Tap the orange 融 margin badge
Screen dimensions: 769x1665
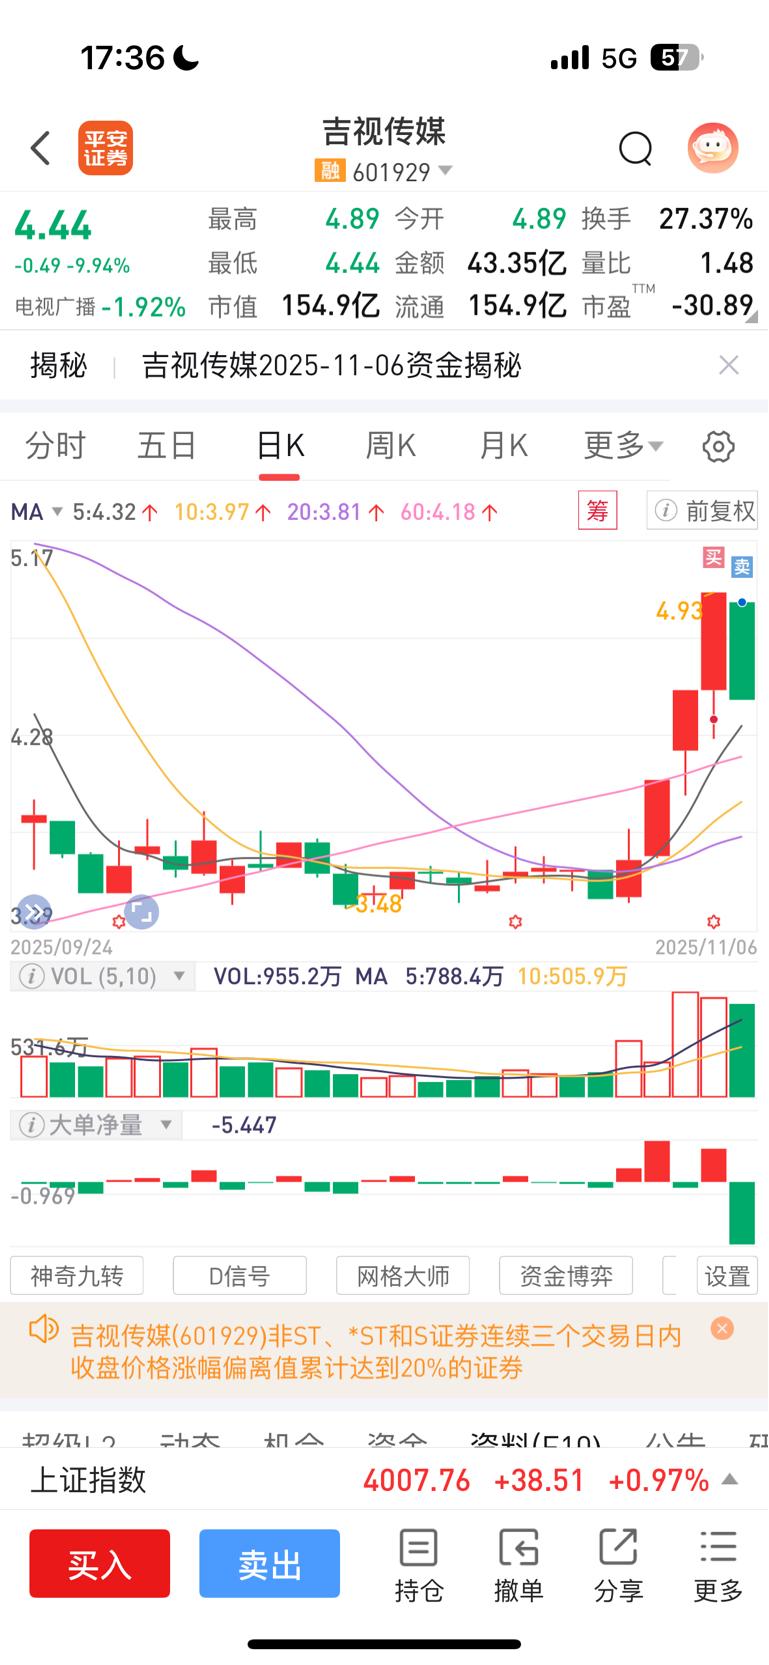330,171
